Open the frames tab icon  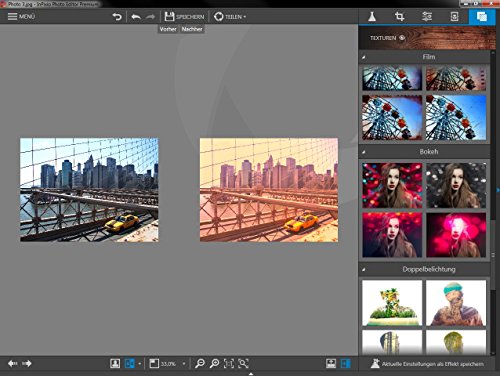(454, 16)
